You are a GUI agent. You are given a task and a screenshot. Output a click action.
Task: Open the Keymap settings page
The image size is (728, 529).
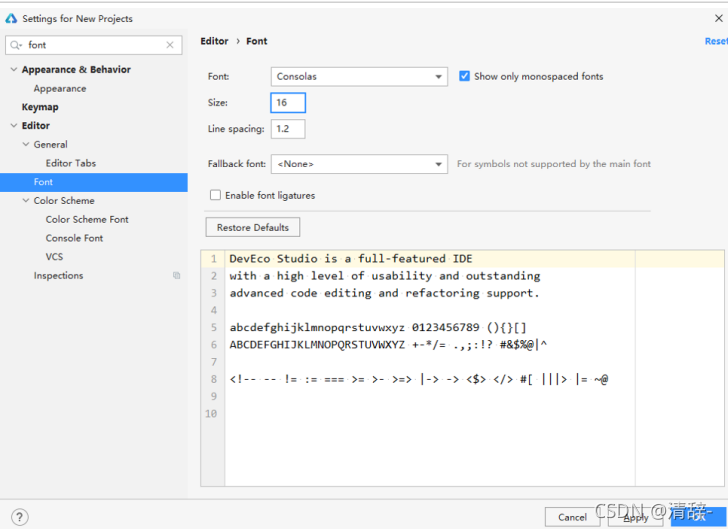point(40,107)
